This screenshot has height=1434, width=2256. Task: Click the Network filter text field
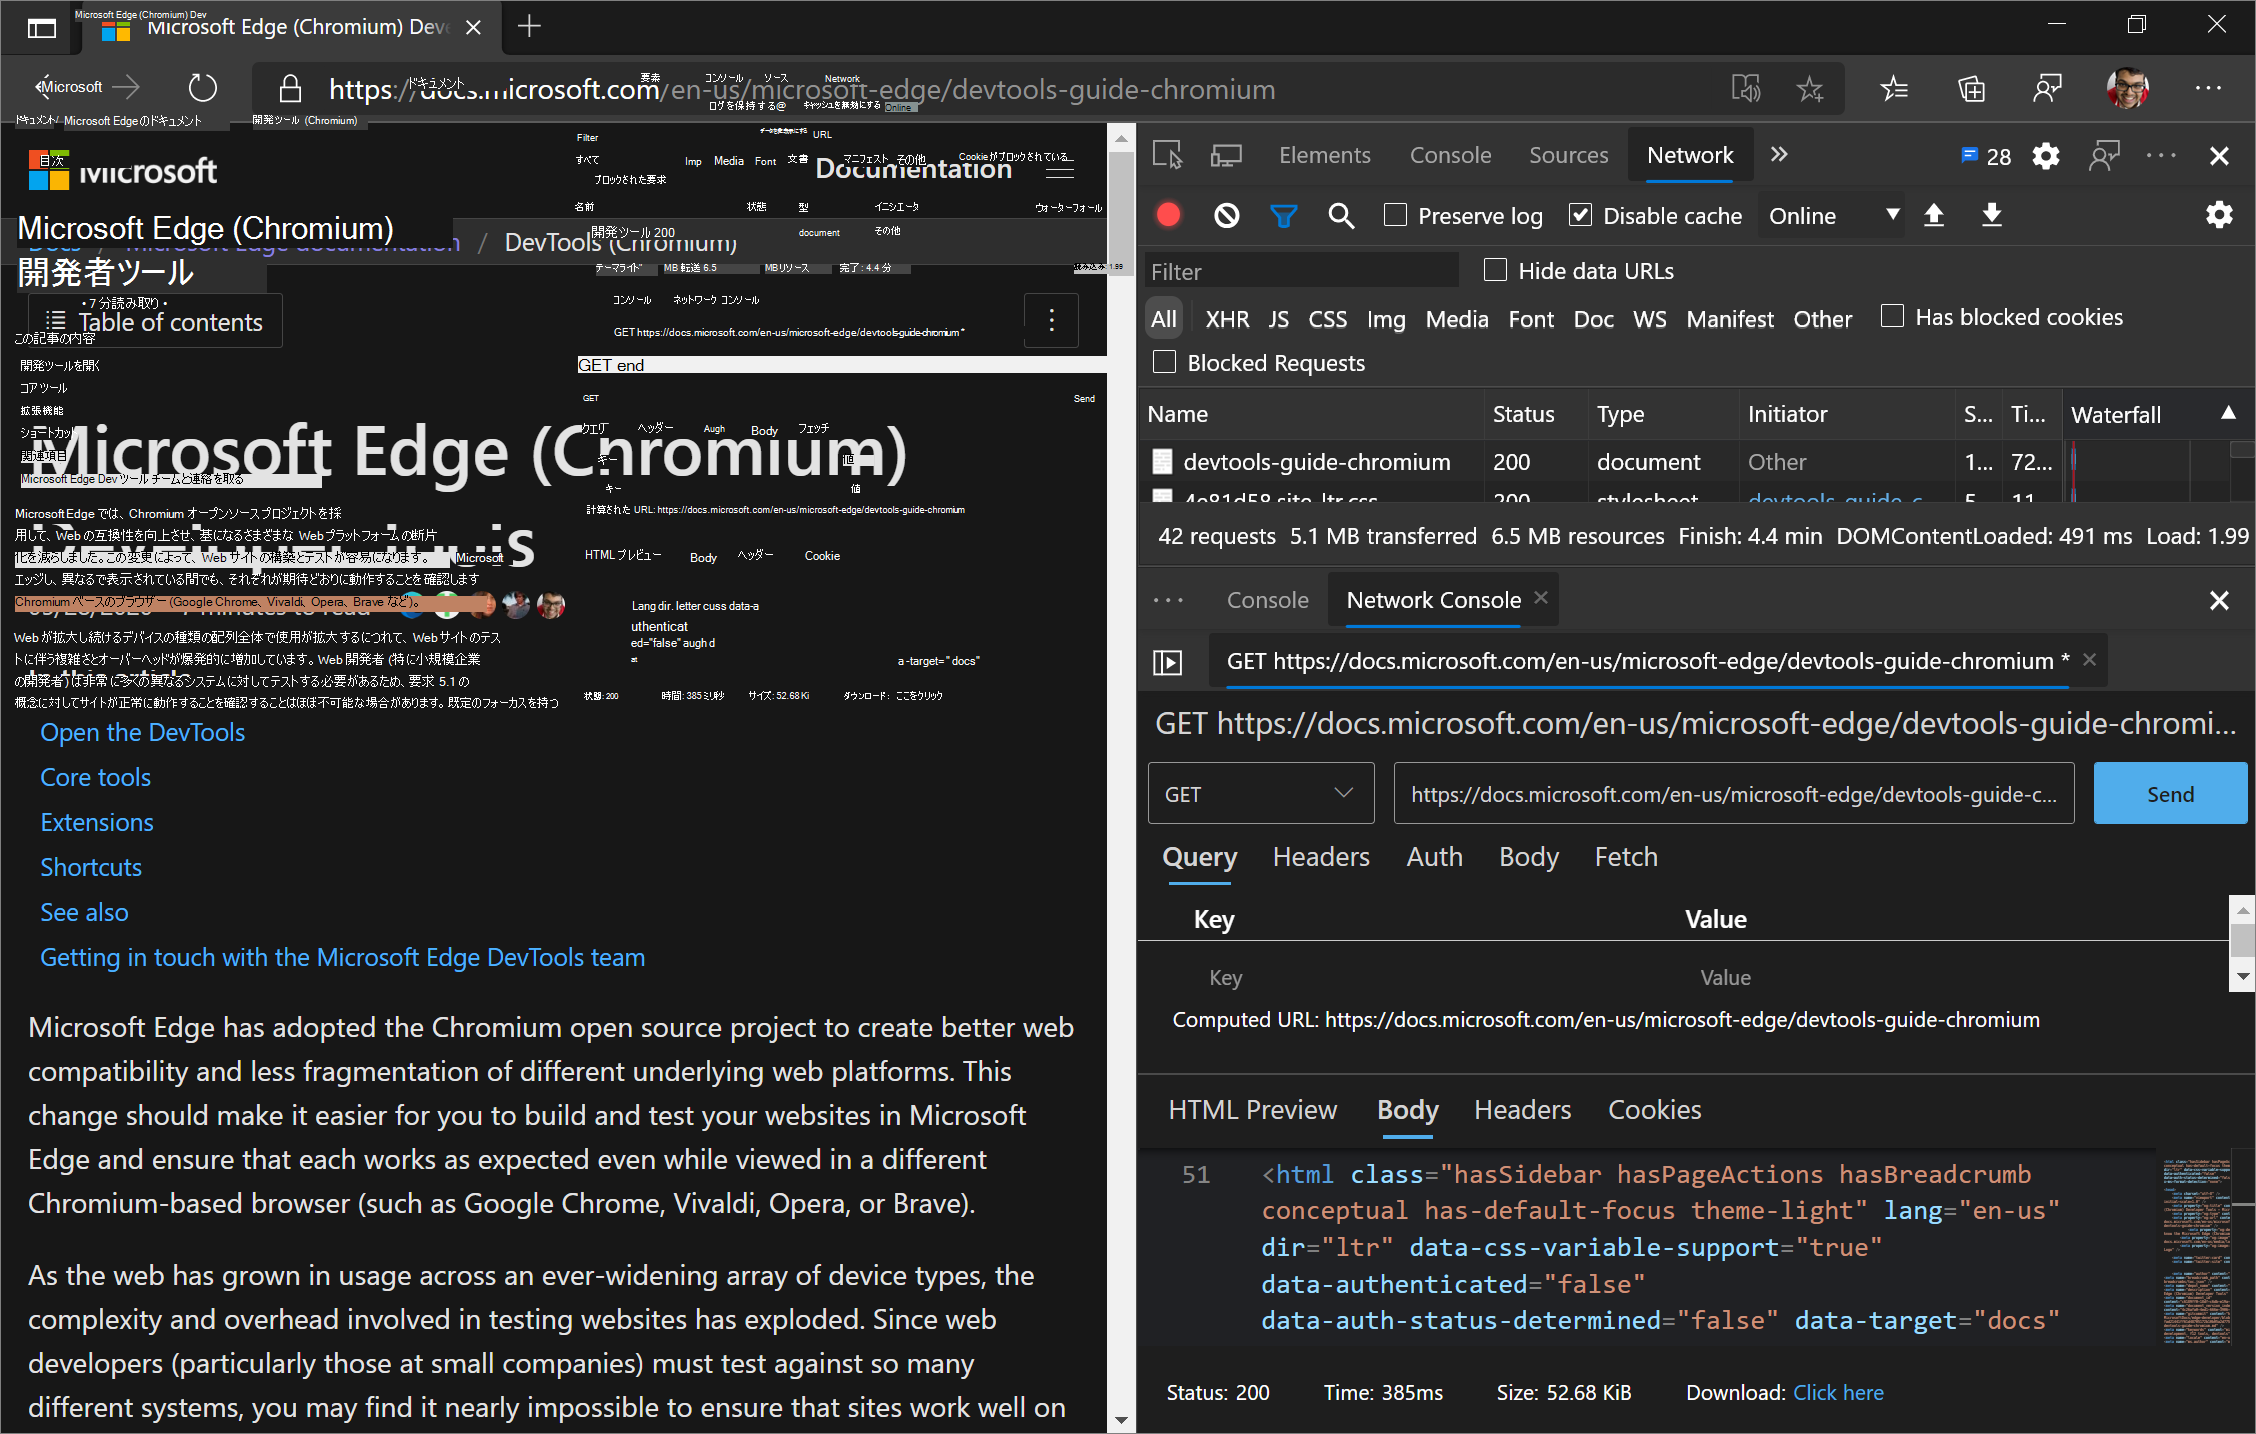point(1301,271)
